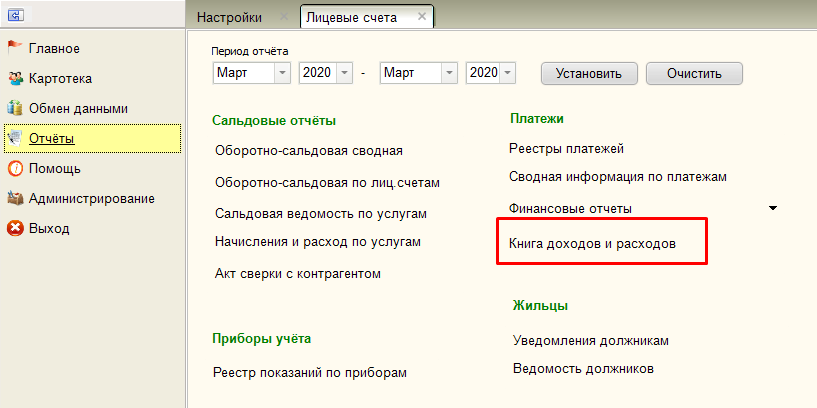Expand the Финансовые отчеты submenu arrow
This screenshot has height=408, width=817.
coord(773,208)
